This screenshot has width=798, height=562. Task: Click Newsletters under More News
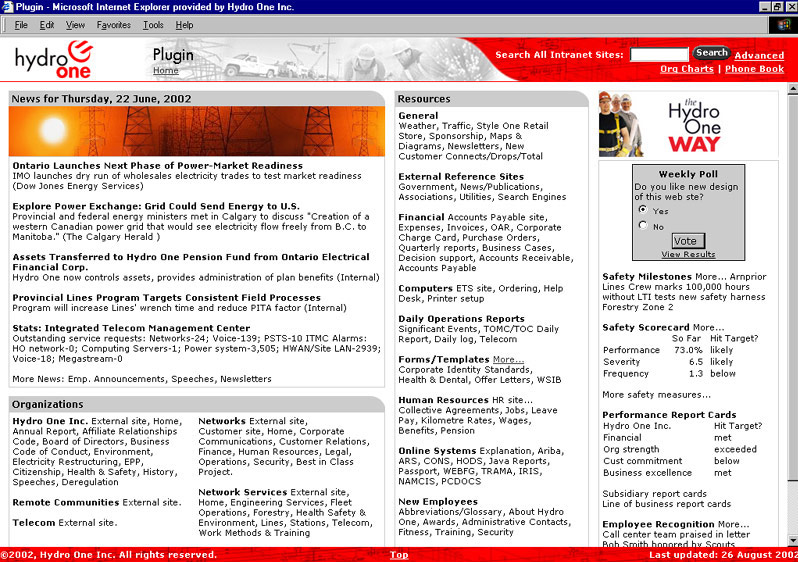click(246, 379)
